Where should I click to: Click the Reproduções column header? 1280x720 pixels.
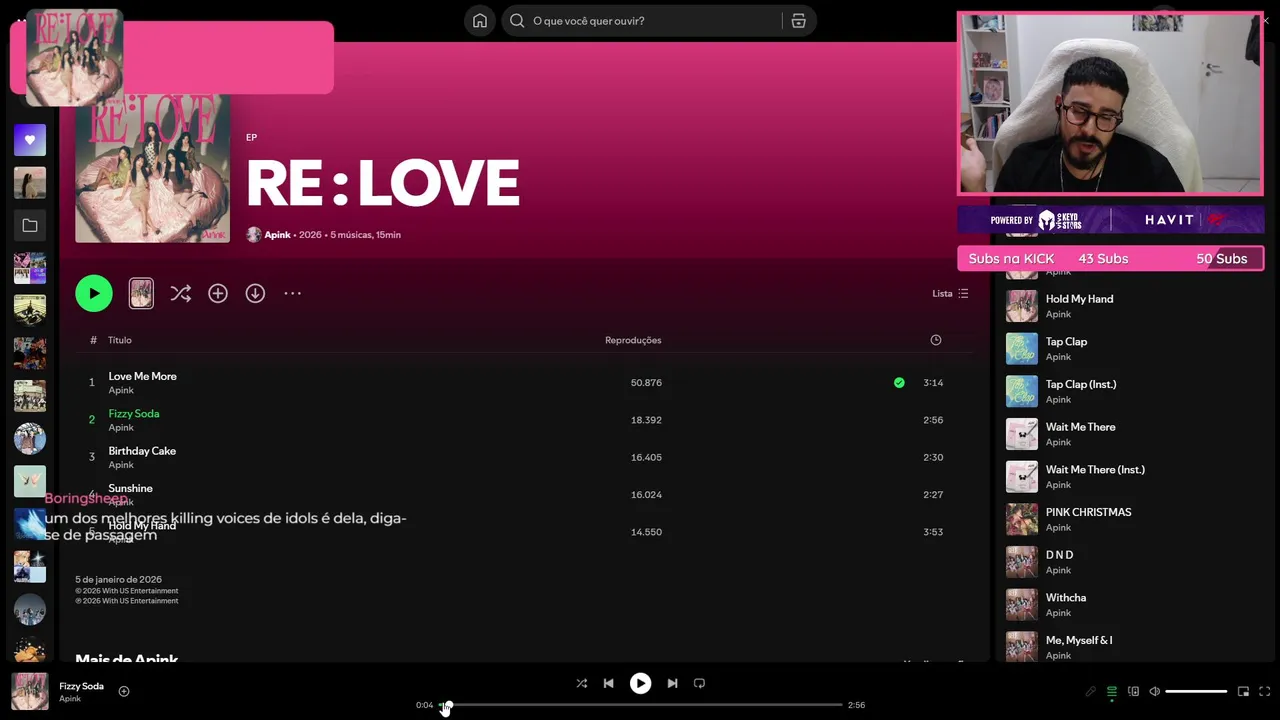point(633,340)
